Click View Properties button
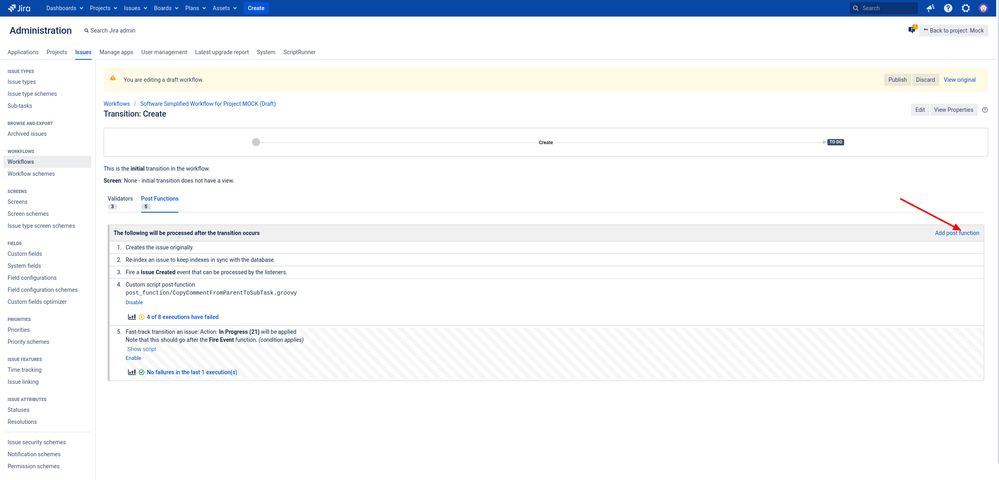Viewport: 999px width, 480px height. click(953, 110)
